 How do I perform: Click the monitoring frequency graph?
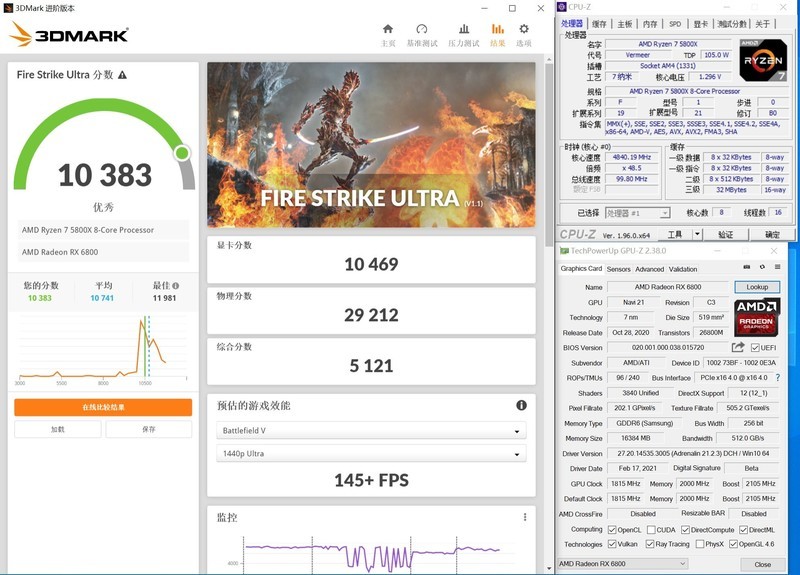pyautogui.click(x=371, y=554)
